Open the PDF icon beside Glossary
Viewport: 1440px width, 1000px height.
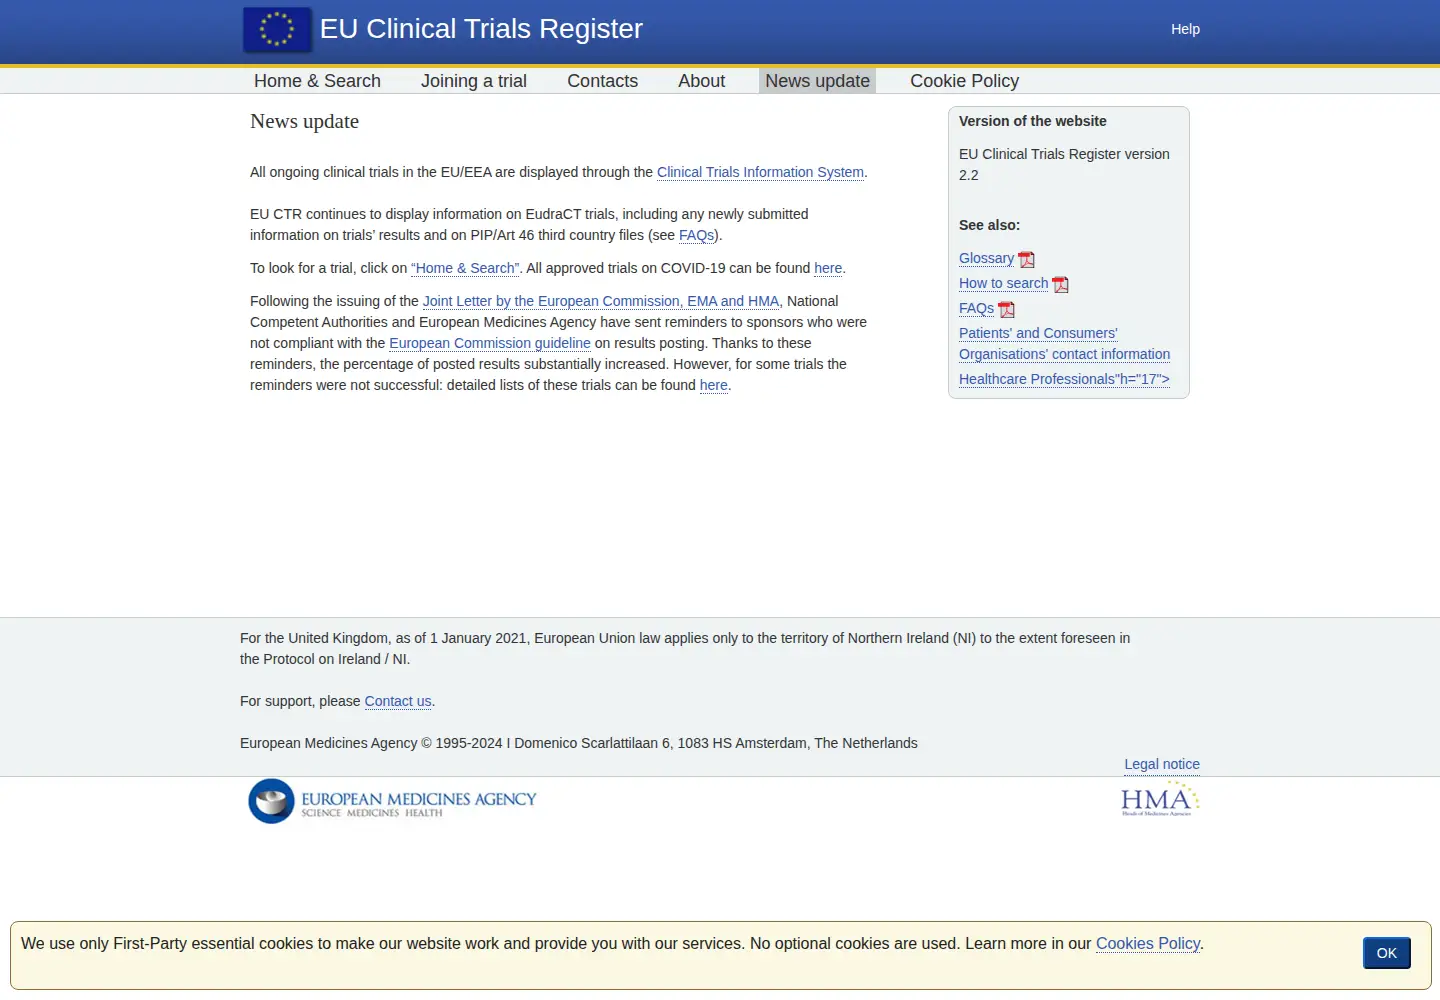pyautogui.click(x=1027, y=260)
